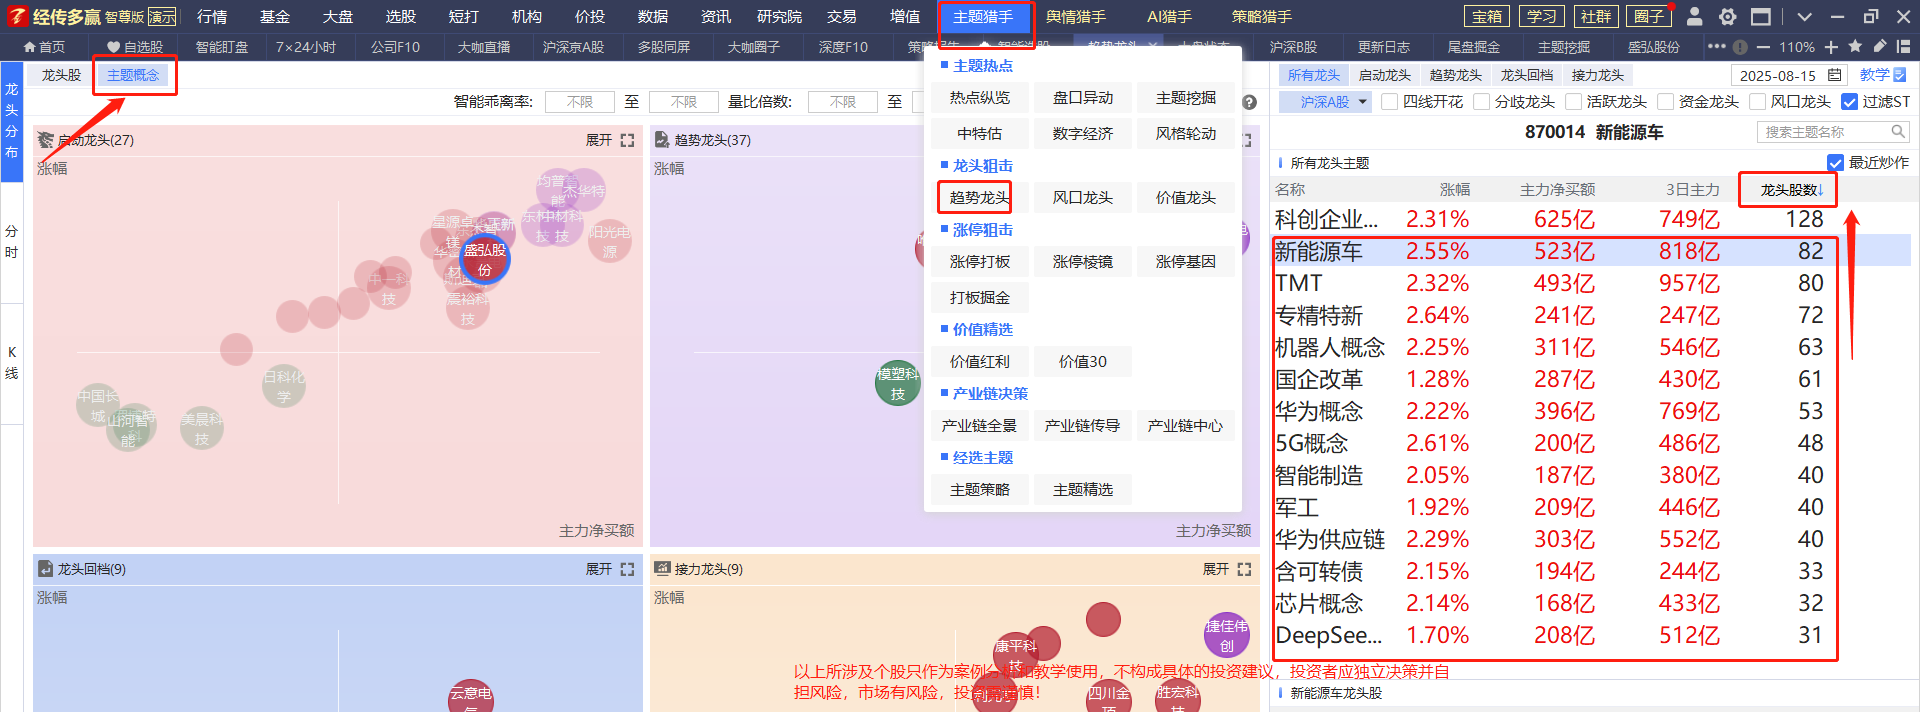The image size is (1920, 712).
Task: Open the title bar chevron dropdown
Action: (1804, 17)
